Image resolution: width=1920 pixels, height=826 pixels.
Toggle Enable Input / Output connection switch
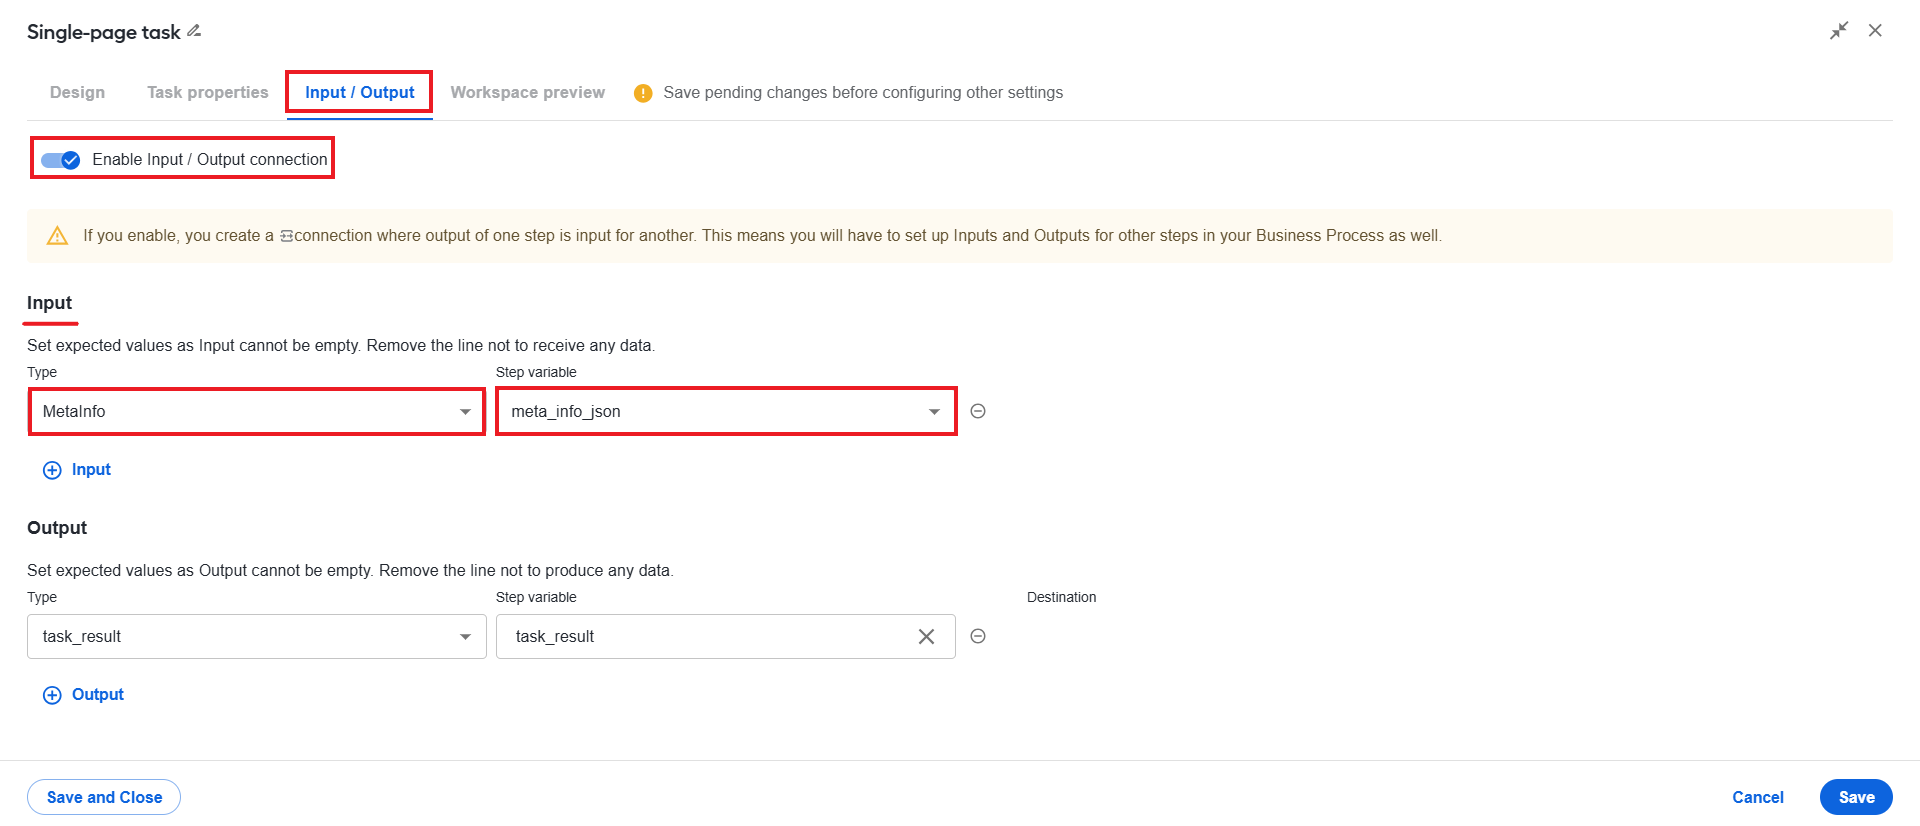(60, 160)
